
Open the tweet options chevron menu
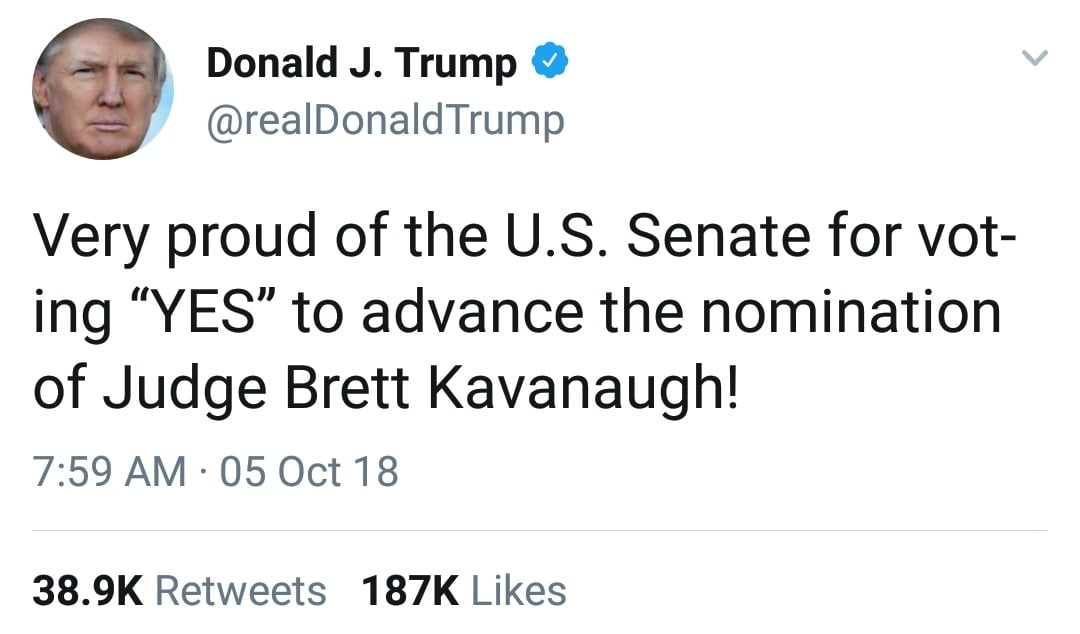point(1034,60)
